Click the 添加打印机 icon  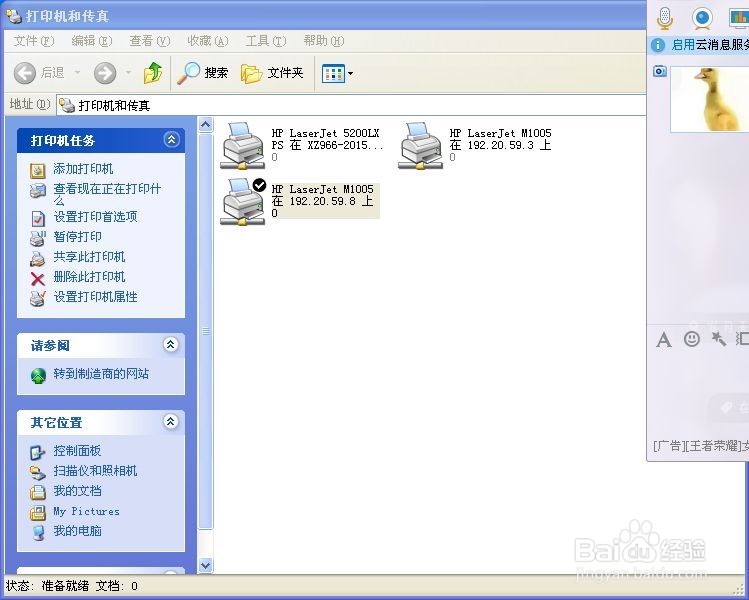[38, 170]
